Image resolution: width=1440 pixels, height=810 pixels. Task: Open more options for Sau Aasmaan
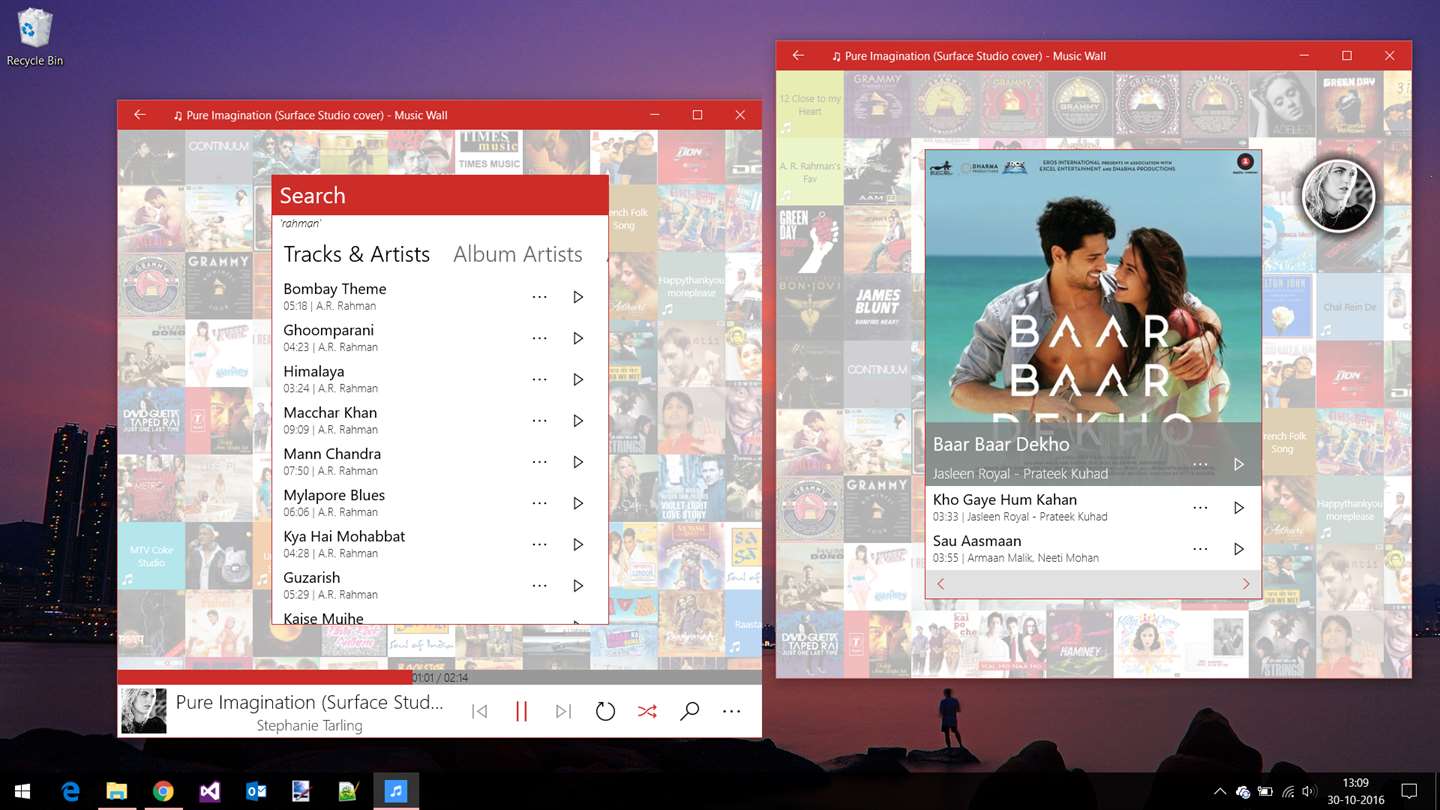point(1200,549)
